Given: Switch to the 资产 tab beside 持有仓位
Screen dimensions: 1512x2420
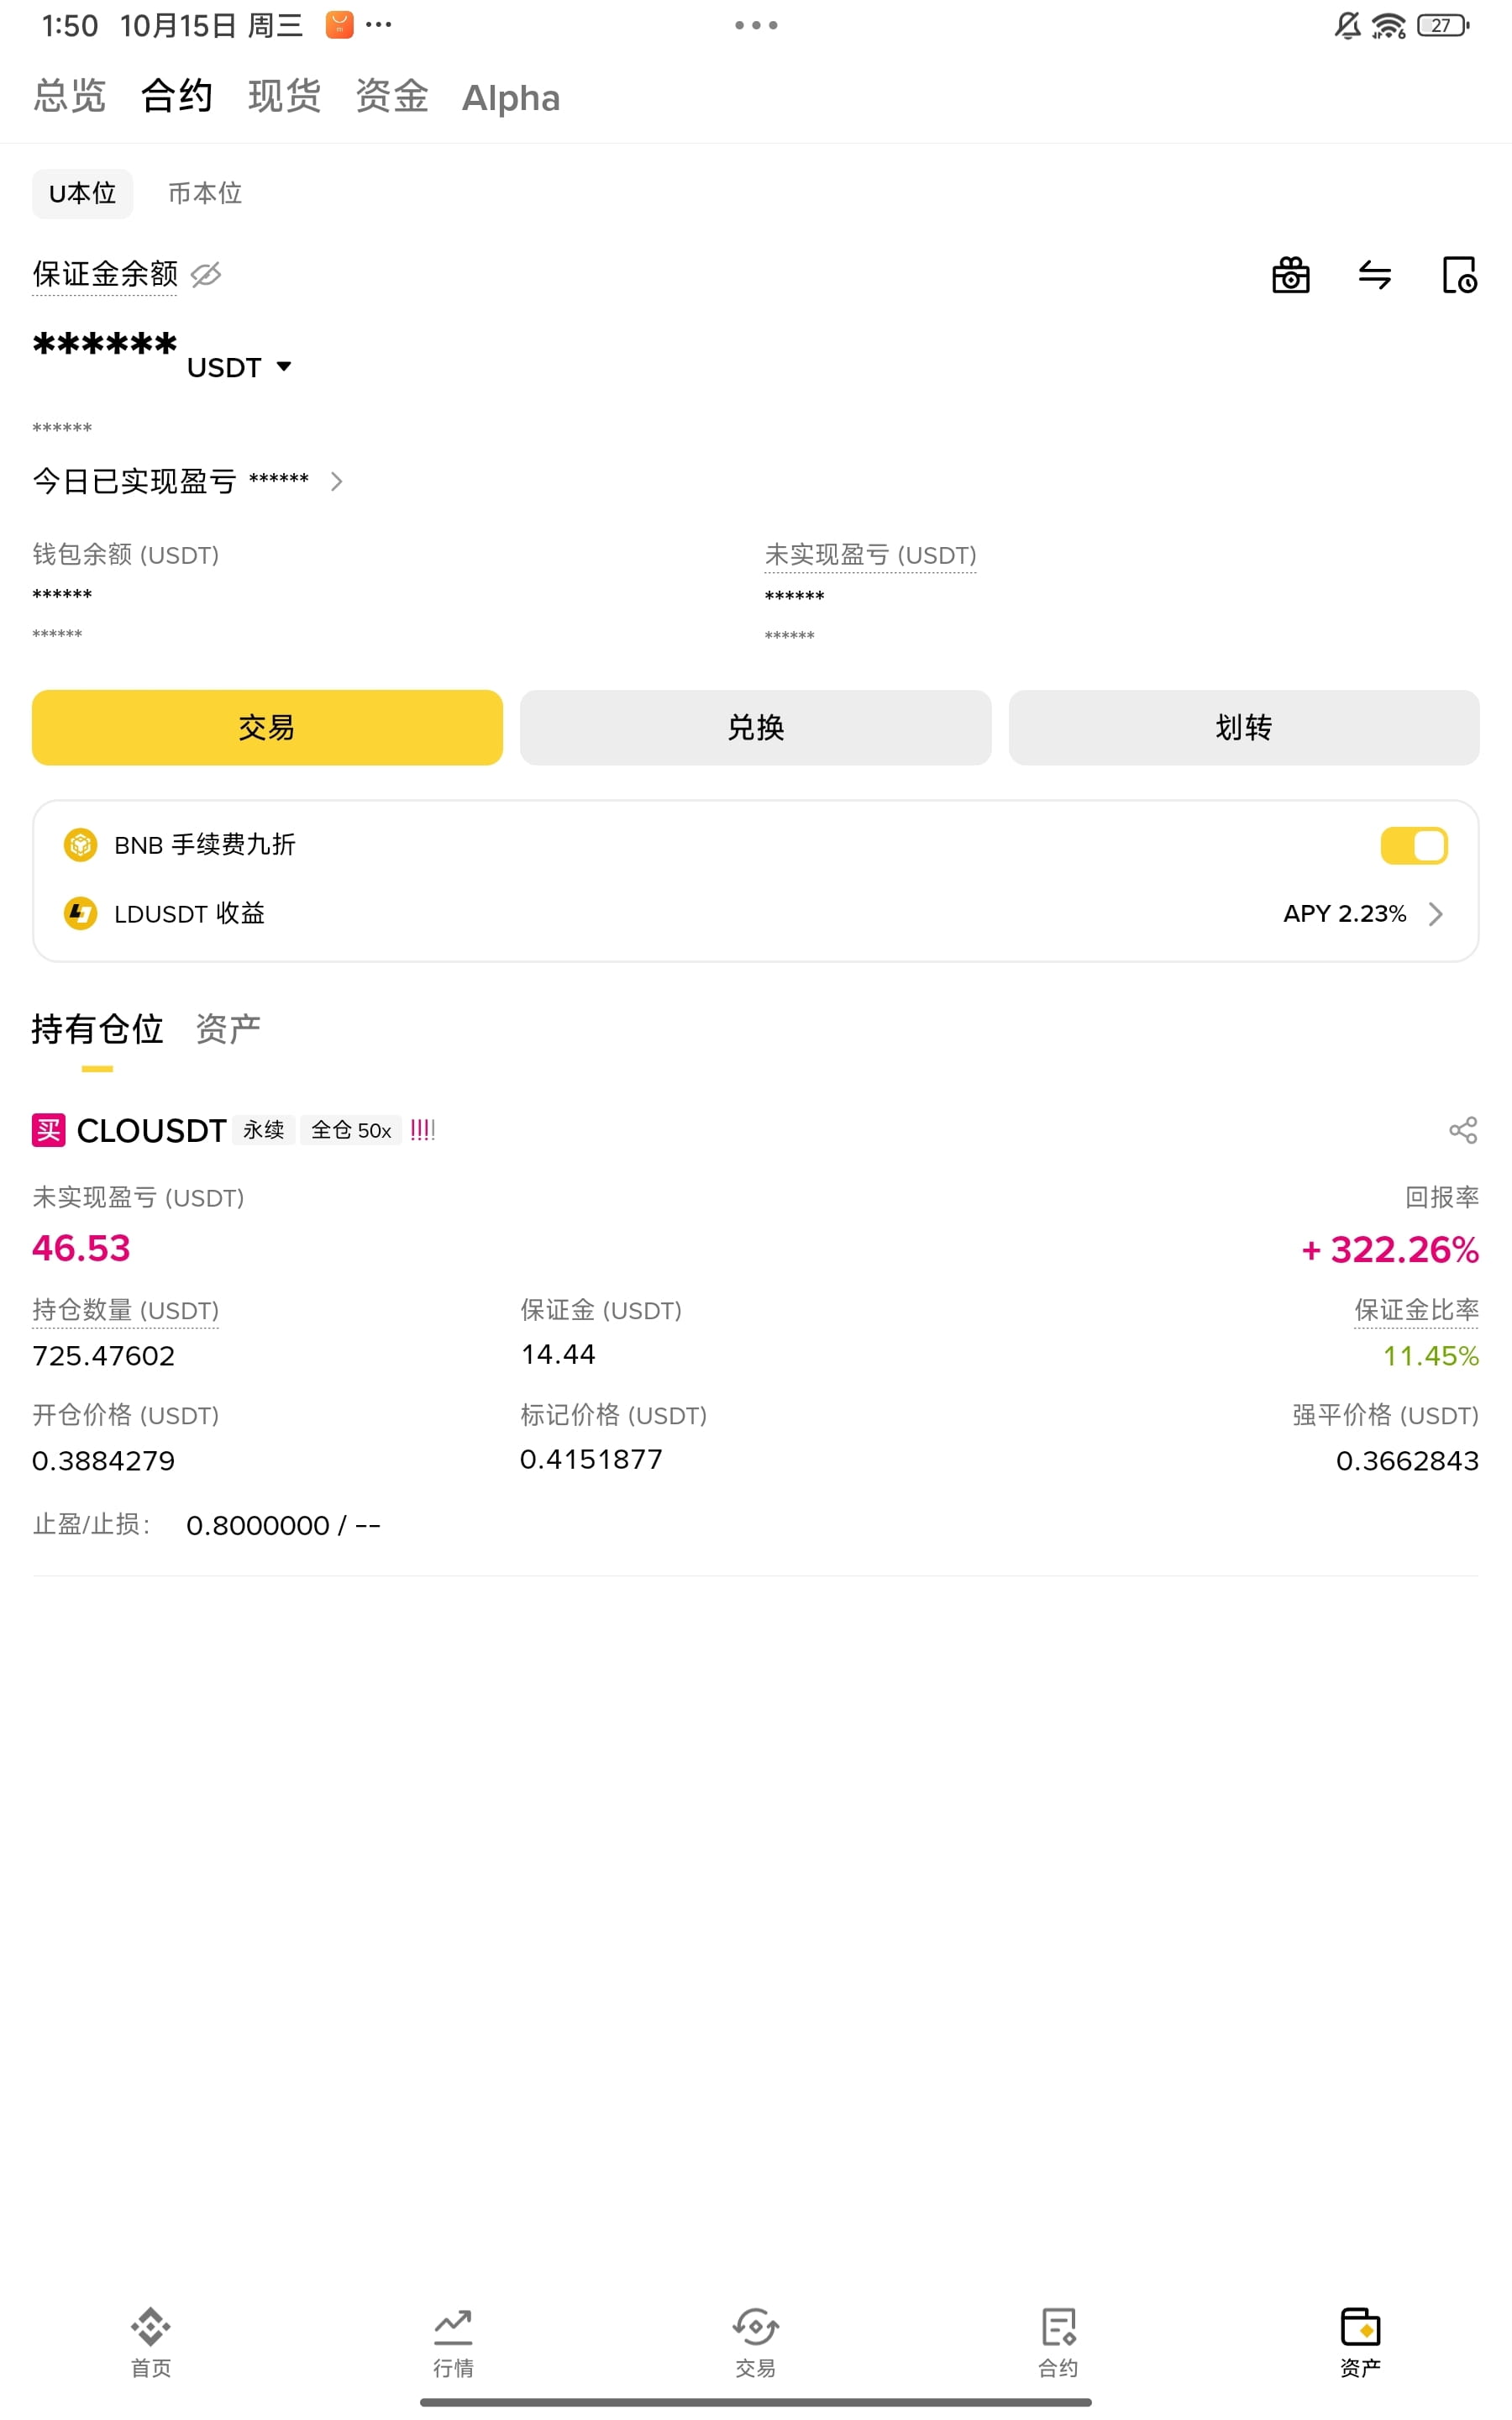Looking at the screenshot, I should click(x=228, y=1028).
